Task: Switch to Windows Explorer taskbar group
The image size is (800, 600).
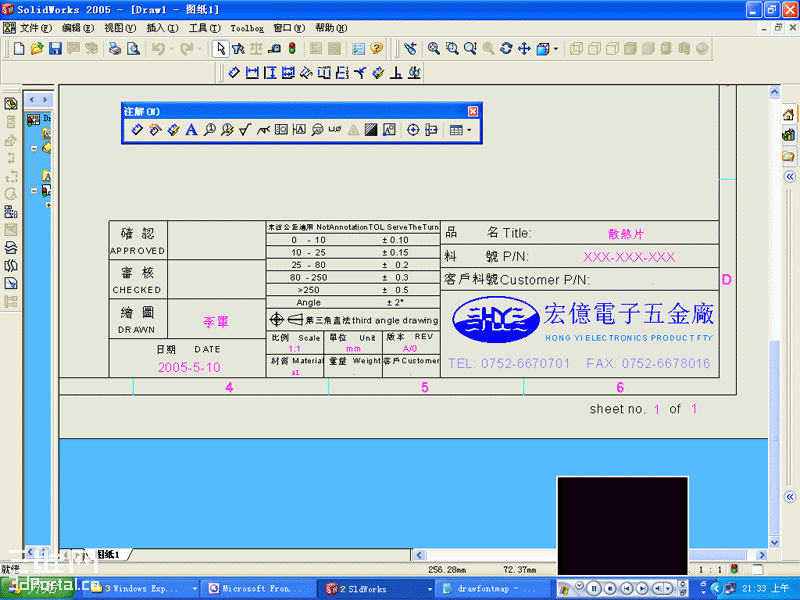Action: (x=144, y=589)
